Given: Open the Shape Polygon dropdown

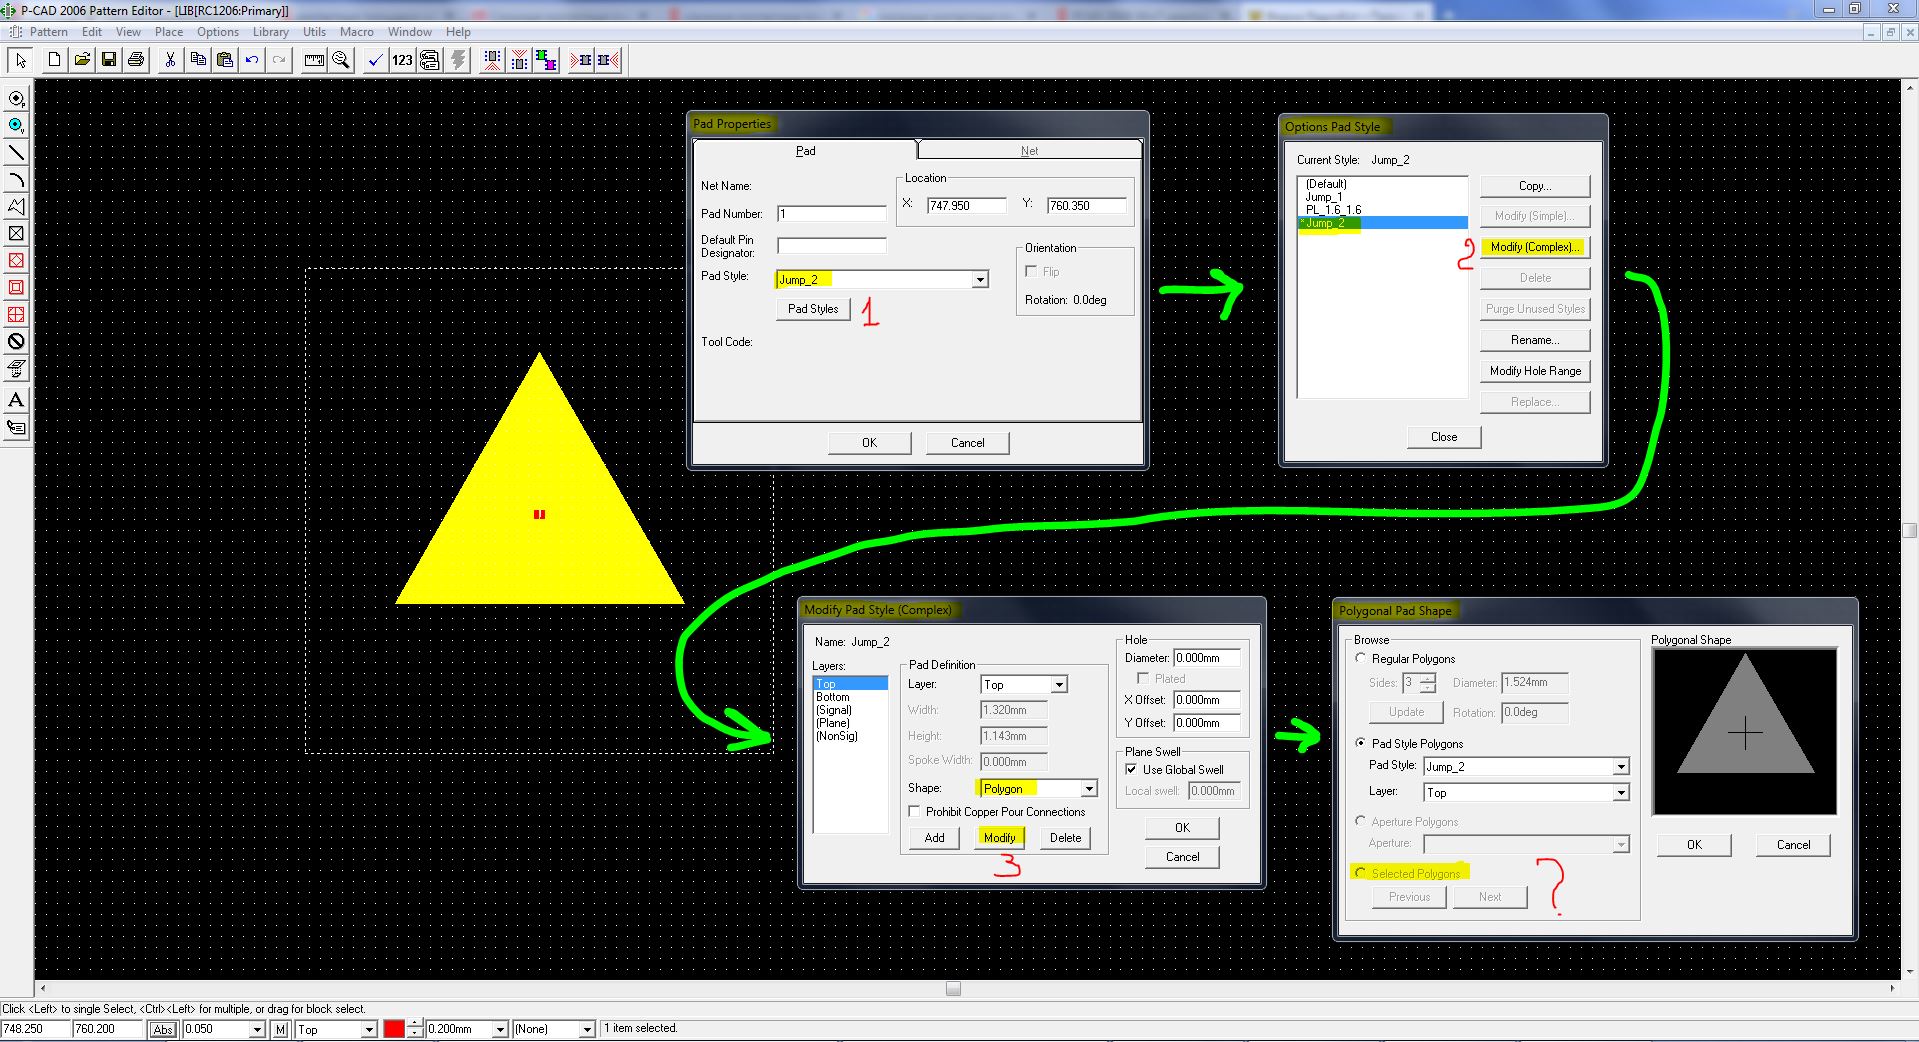Looking at the screenshot, I should pos(1089,789).
